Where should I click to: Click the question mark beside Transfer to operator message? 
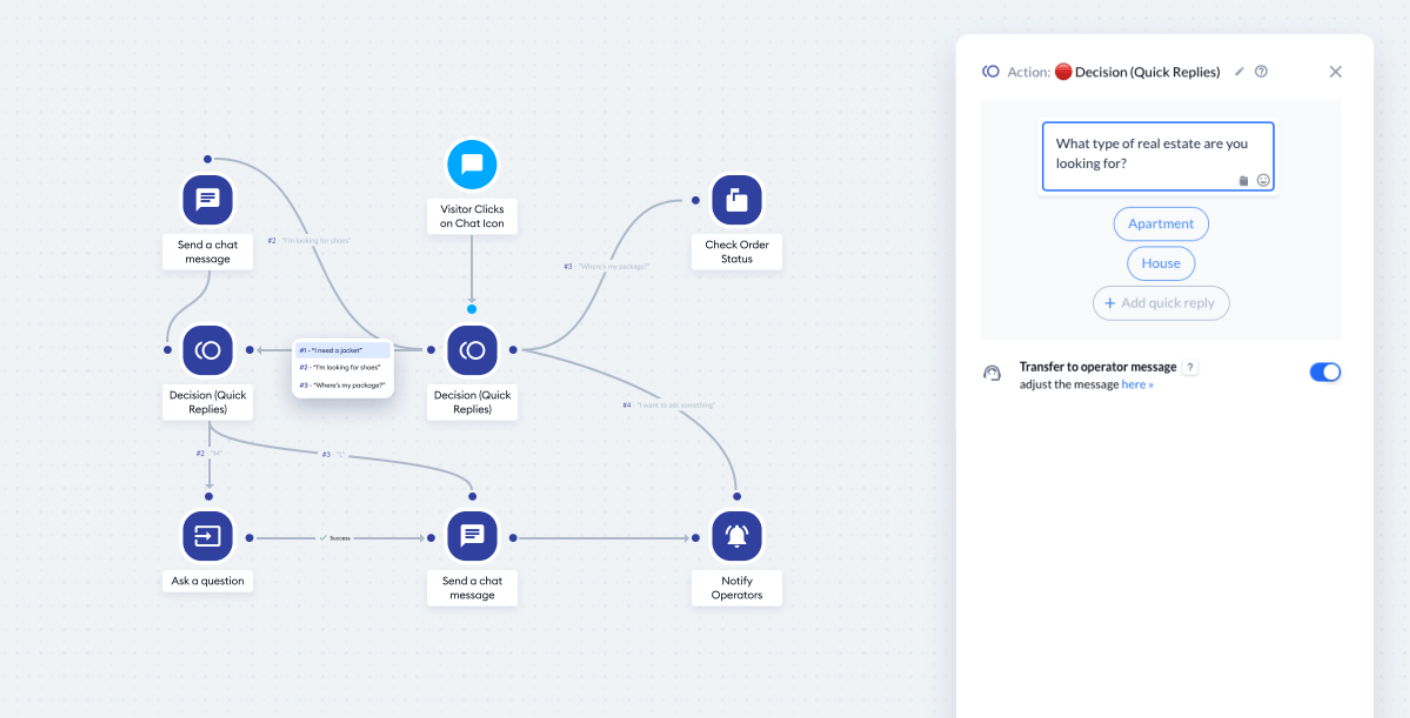(1190, 368)
